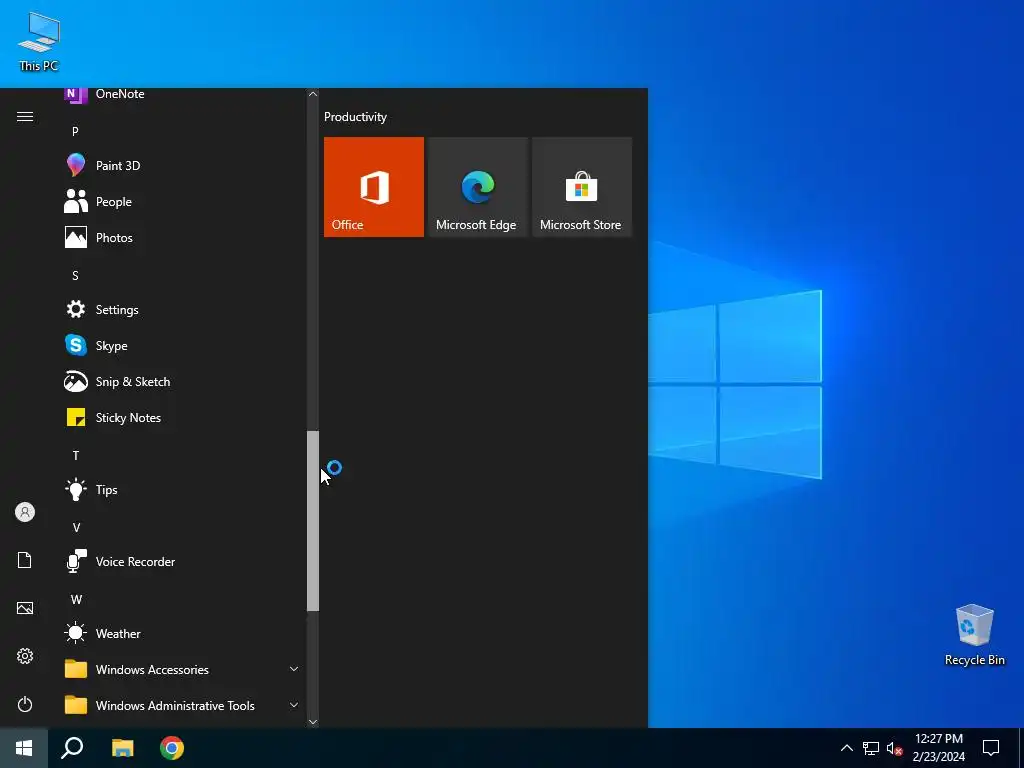Open Sticky Notes

[x=182, y=417]
